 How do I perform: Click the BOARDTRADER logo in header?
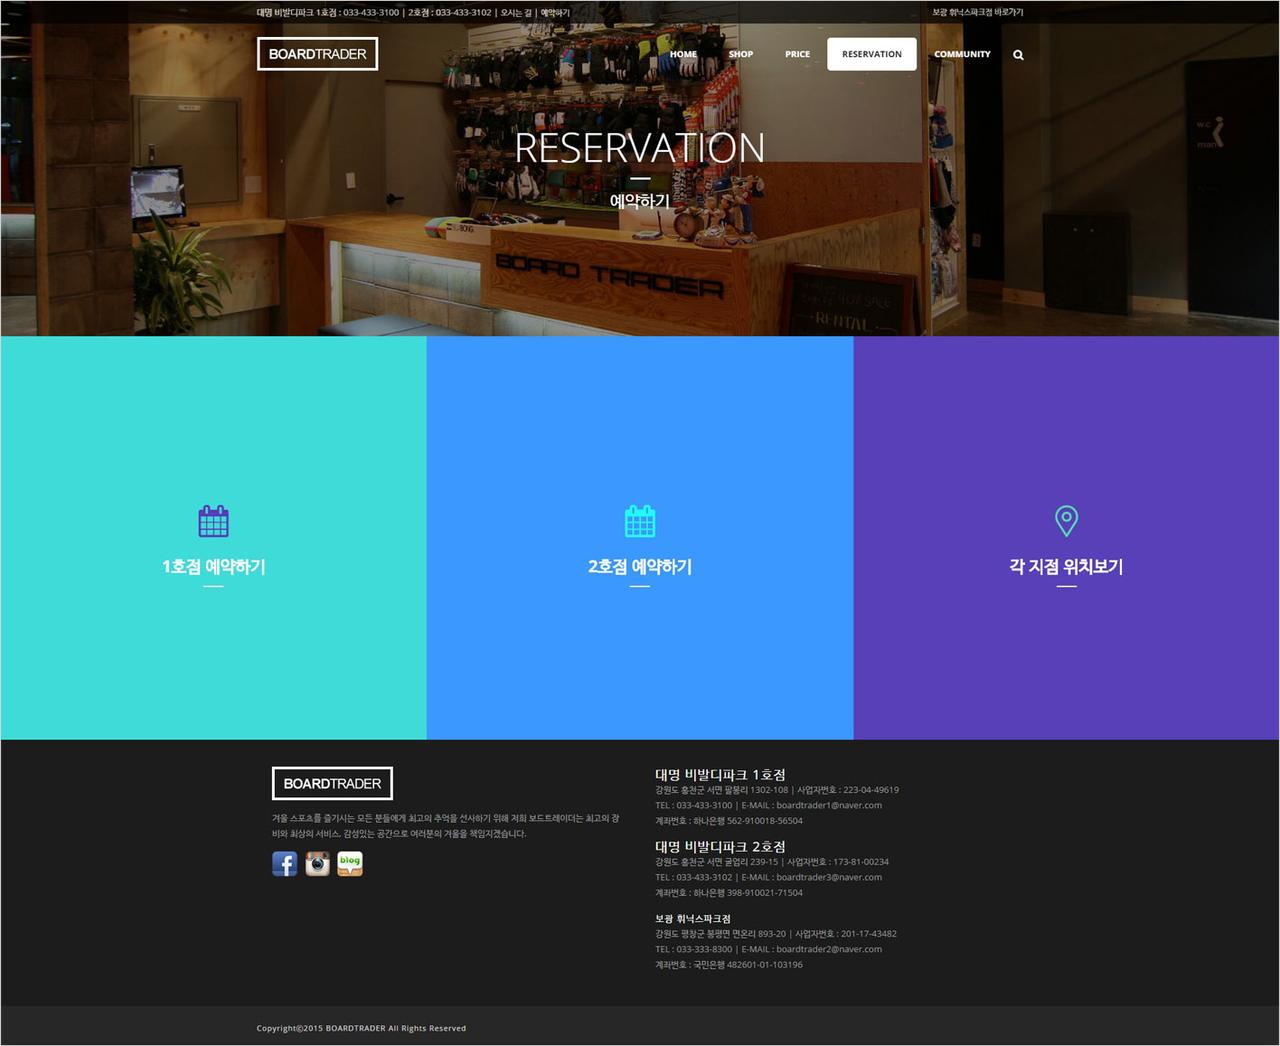coord(317,54)
